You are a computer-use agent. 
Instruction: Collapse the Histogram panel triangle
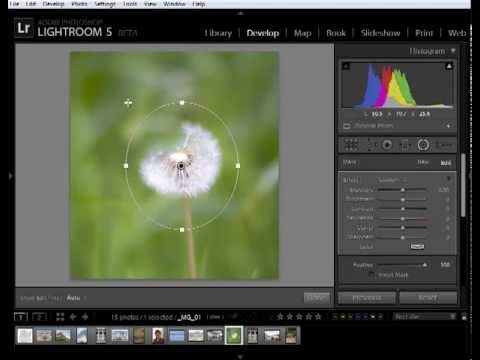[x=453, y=51]
